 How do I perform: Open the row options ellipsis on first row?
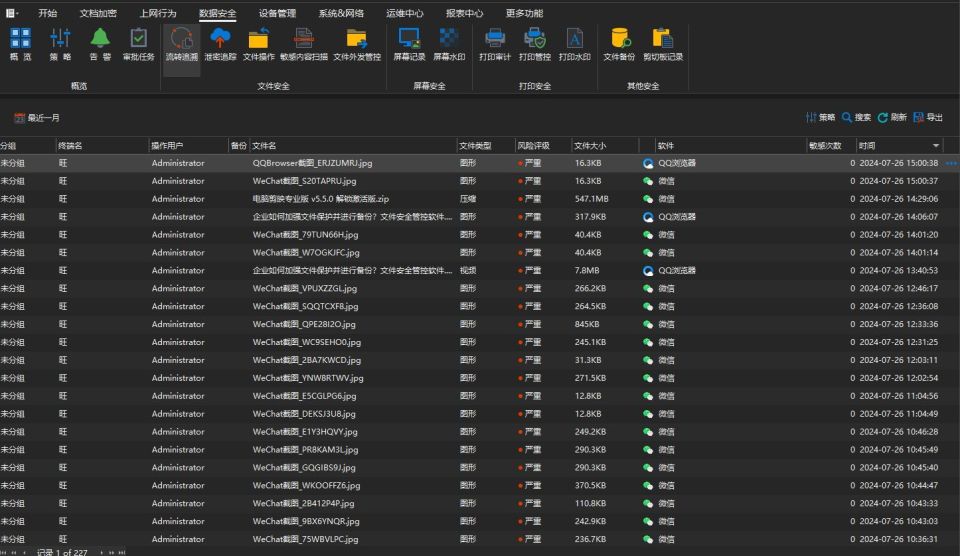(x=951, y=163)
